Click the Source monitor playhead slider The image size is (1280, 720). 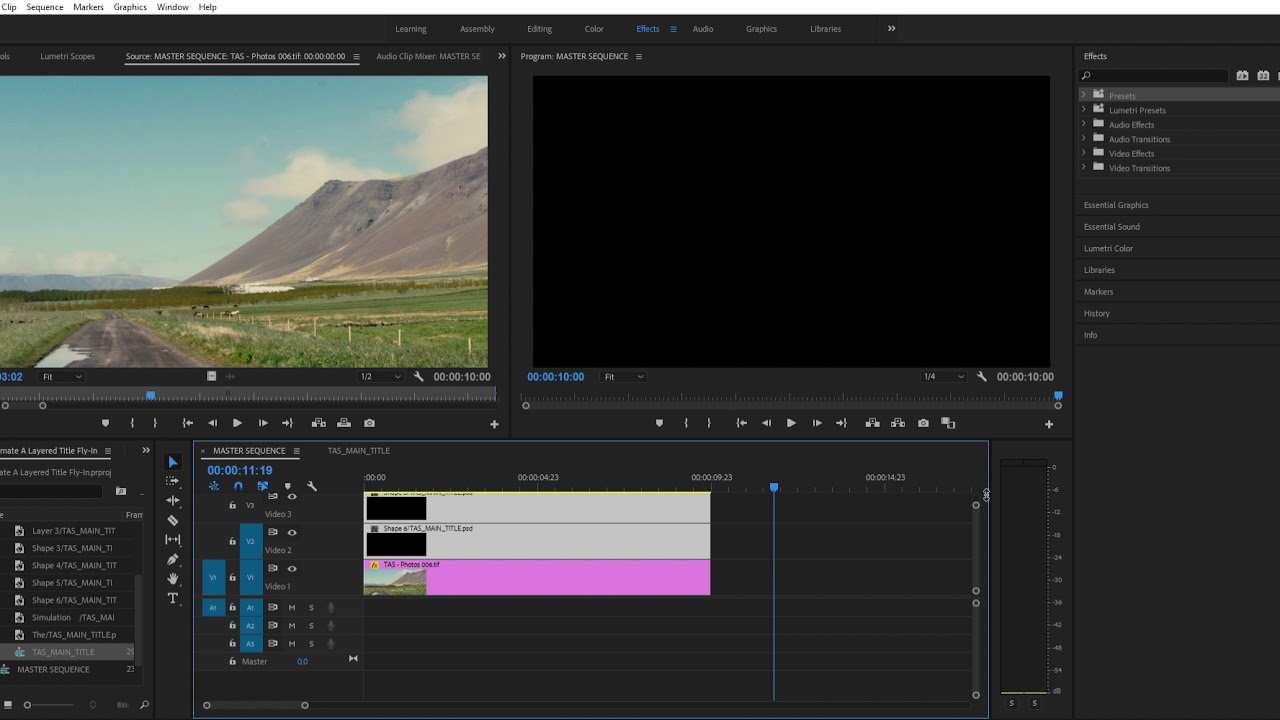pos(151,396)
